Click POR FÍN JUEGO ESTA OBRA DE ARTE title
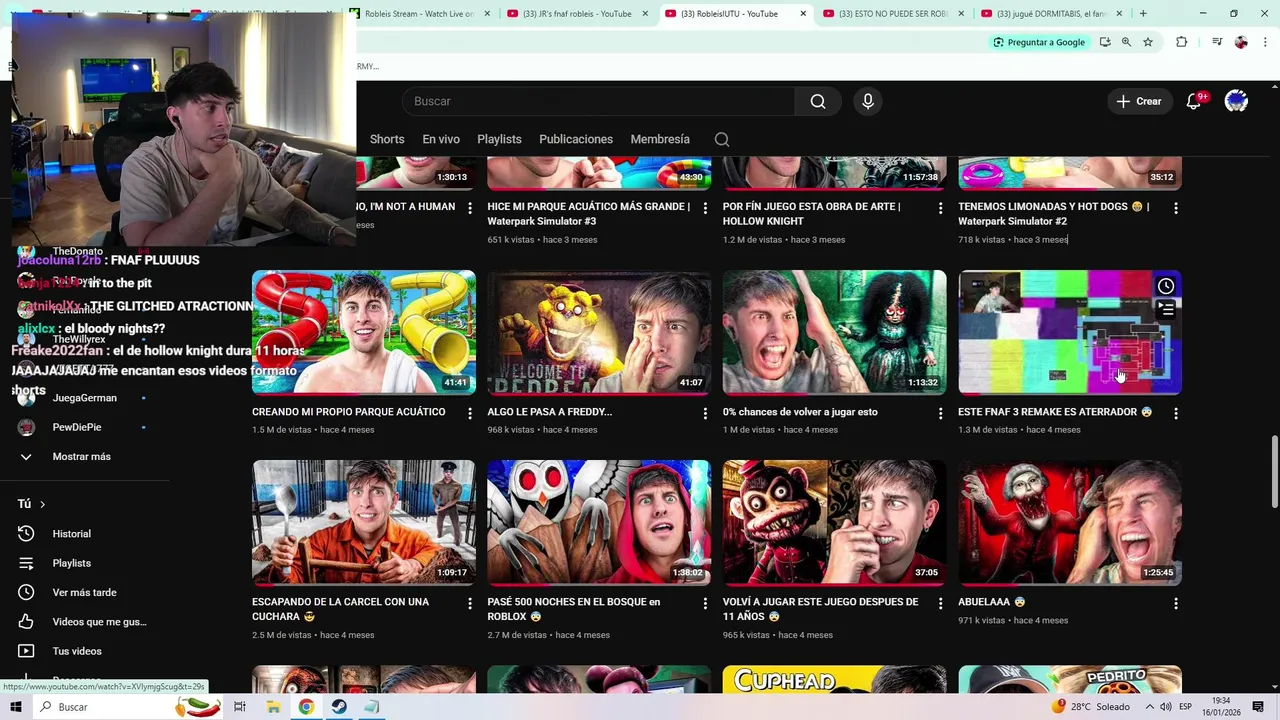Image resolution: width=1280 pixels, height=720 pixels. coord(811,213)
